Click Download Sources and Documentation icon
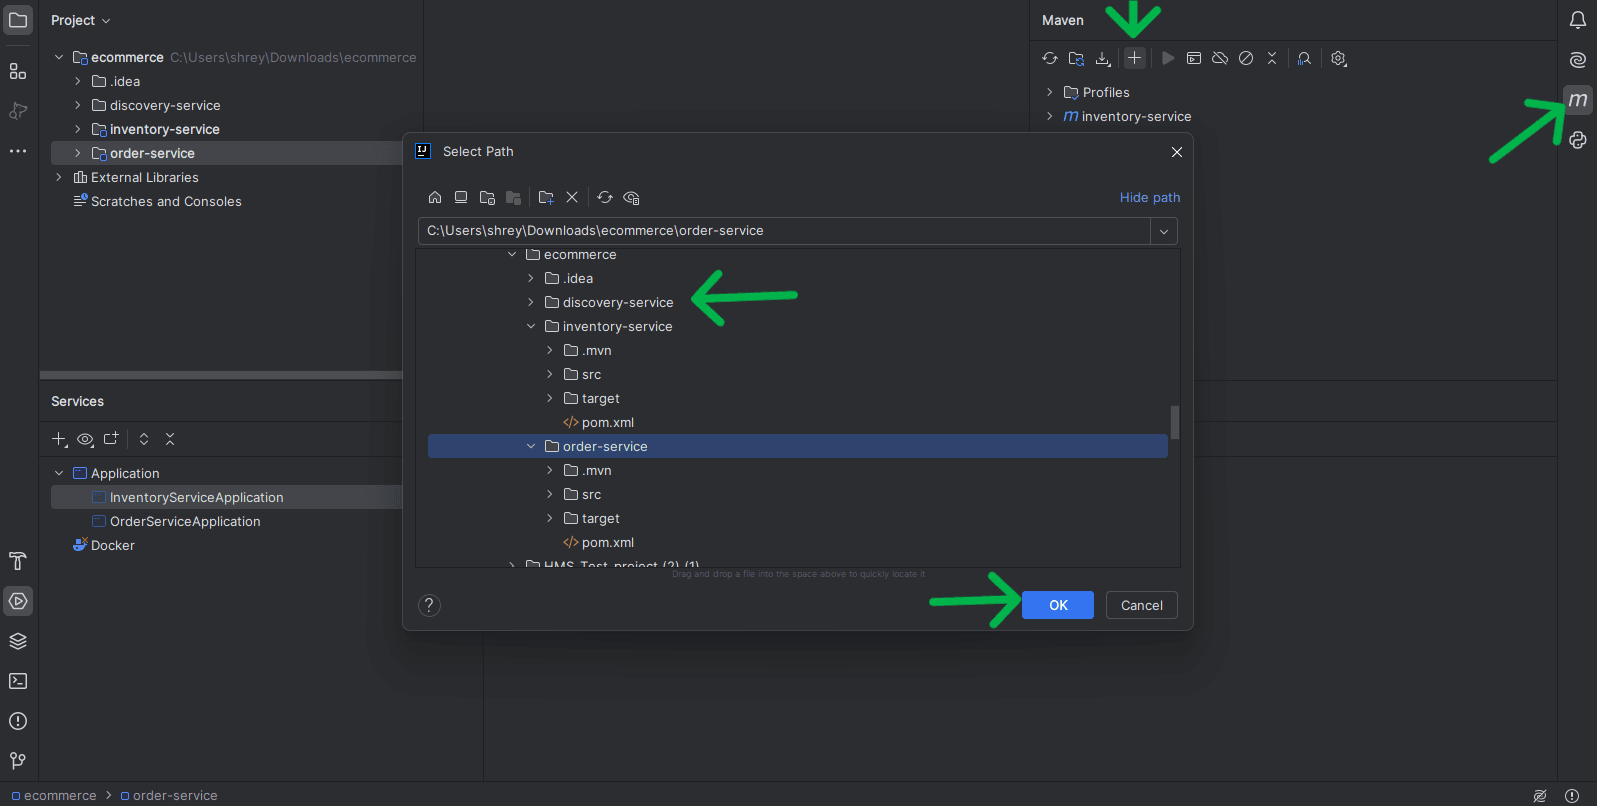This screenshot has width=1597, height=806. click(x=1103, y=58)
